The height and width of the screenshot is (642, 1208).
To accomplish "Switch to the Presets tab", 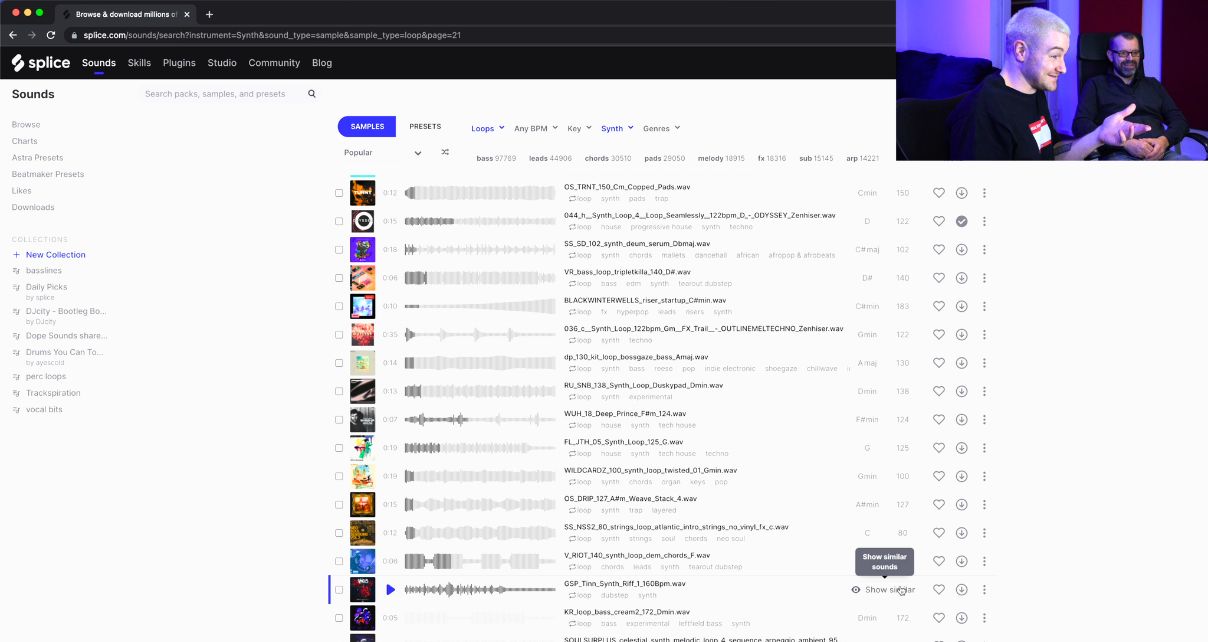I will [425, 127].
